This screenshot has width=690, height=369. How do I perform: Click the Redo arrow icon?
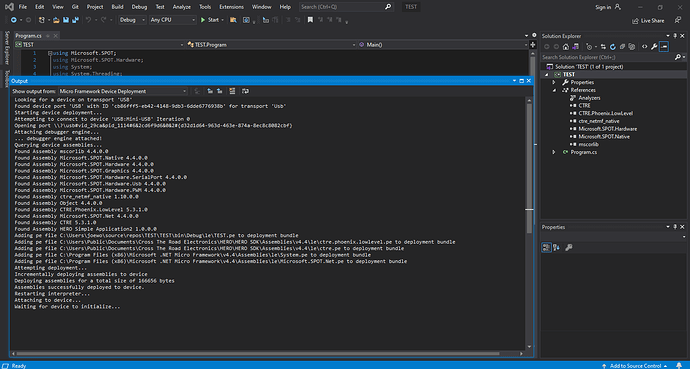pyautogui.click(x=103, y=20)
